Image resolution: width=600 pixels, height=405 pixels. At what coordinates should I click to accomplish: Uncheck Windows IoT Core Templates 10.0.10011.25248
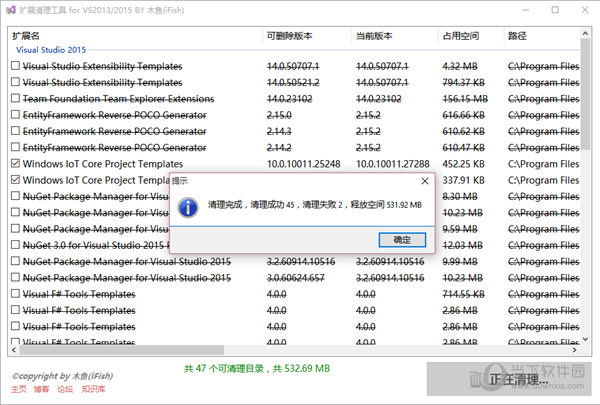pos(15,163)
